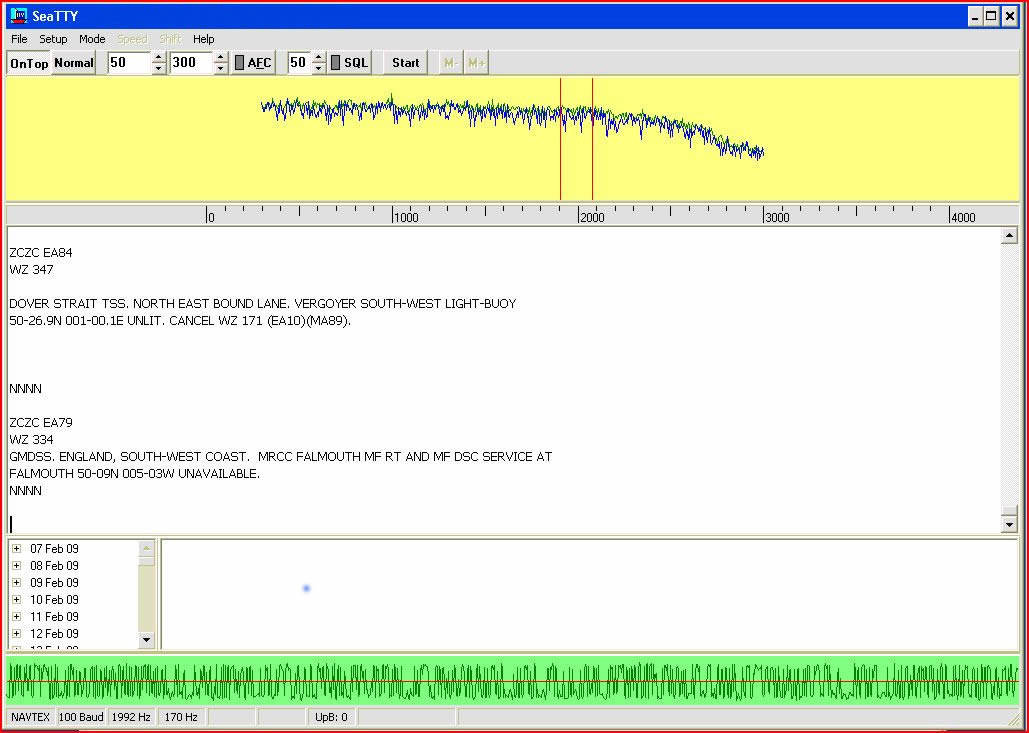Click the M+ memory button

476,63
